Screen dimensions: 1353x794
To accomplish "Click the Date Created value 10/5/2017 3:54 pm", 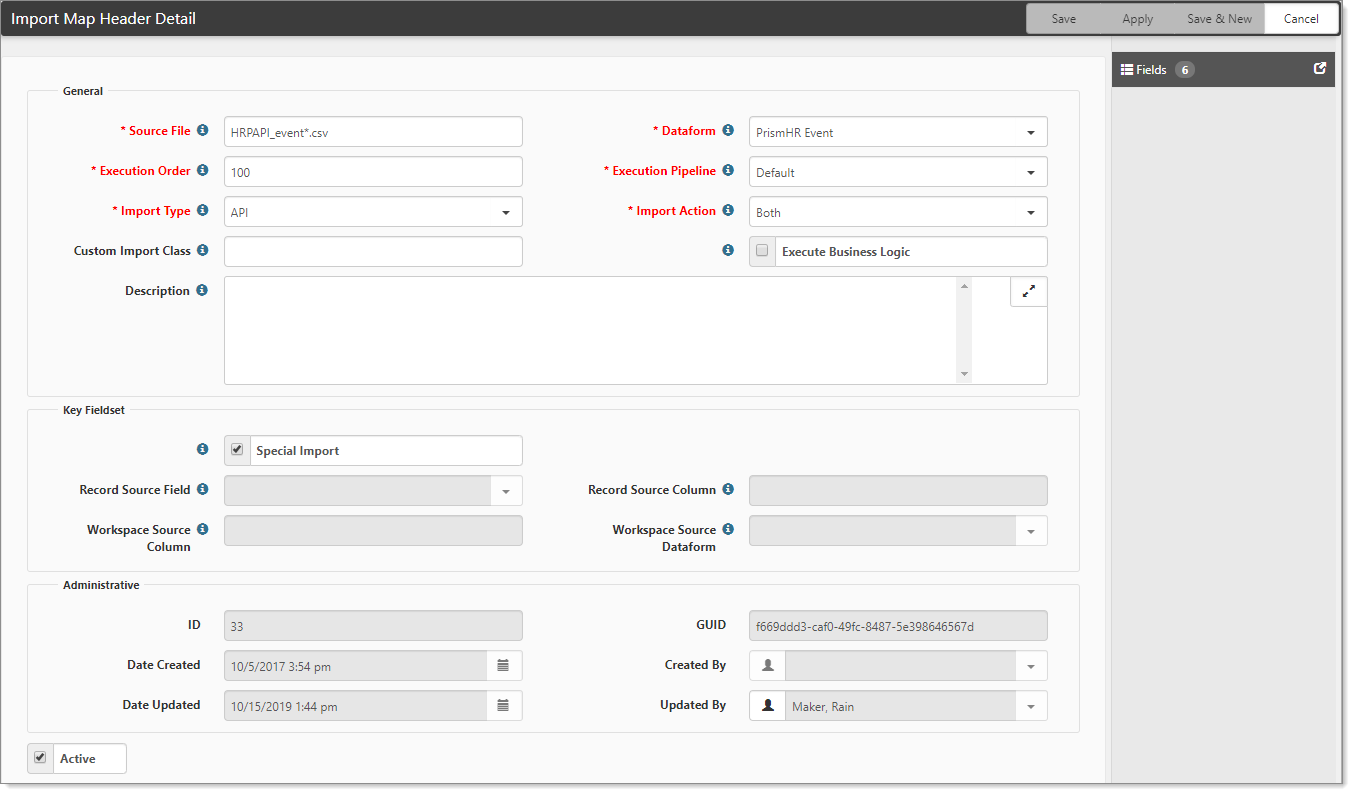I will click(355, 666).
